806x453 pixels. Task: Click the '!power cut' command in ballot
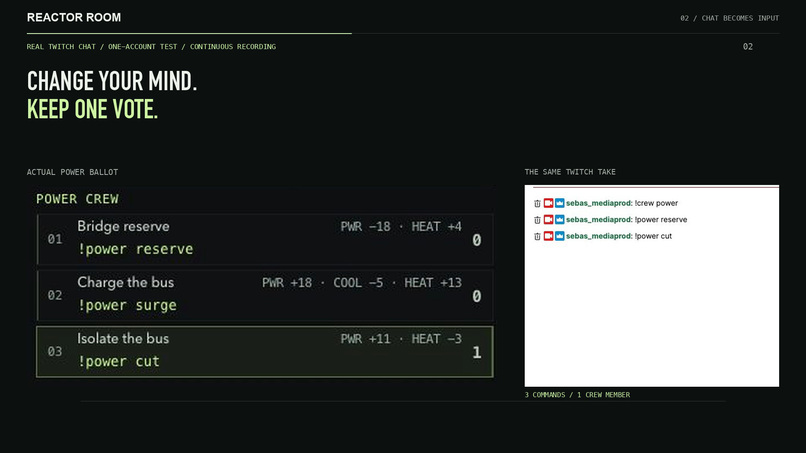pyautogui.click(x=118, y=361)
